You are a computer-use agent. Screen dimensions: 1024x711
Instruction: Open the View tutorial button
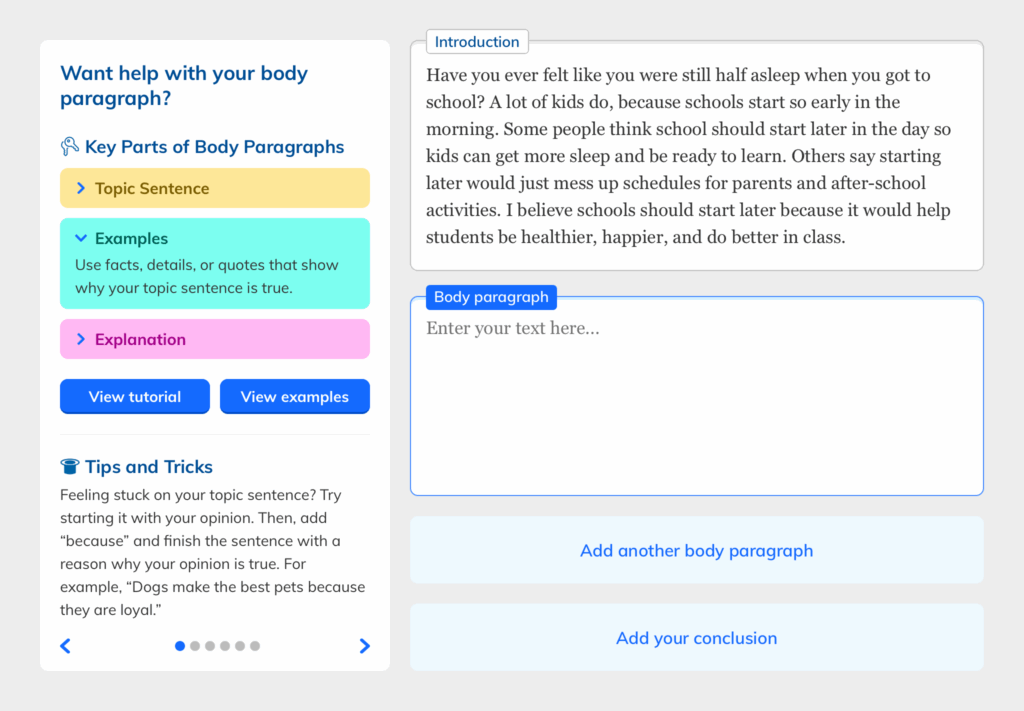pos(135,396)
